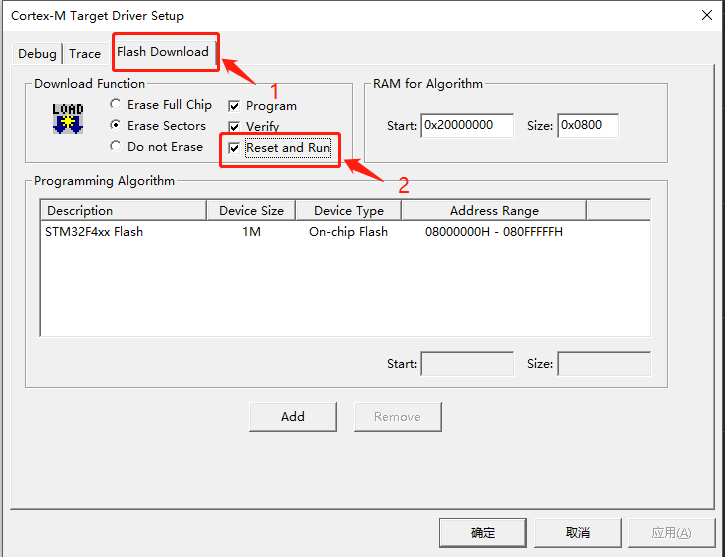Click the LOAD download icon
The width and height of the screenshot is (725, 557).
tap(68, 119)
